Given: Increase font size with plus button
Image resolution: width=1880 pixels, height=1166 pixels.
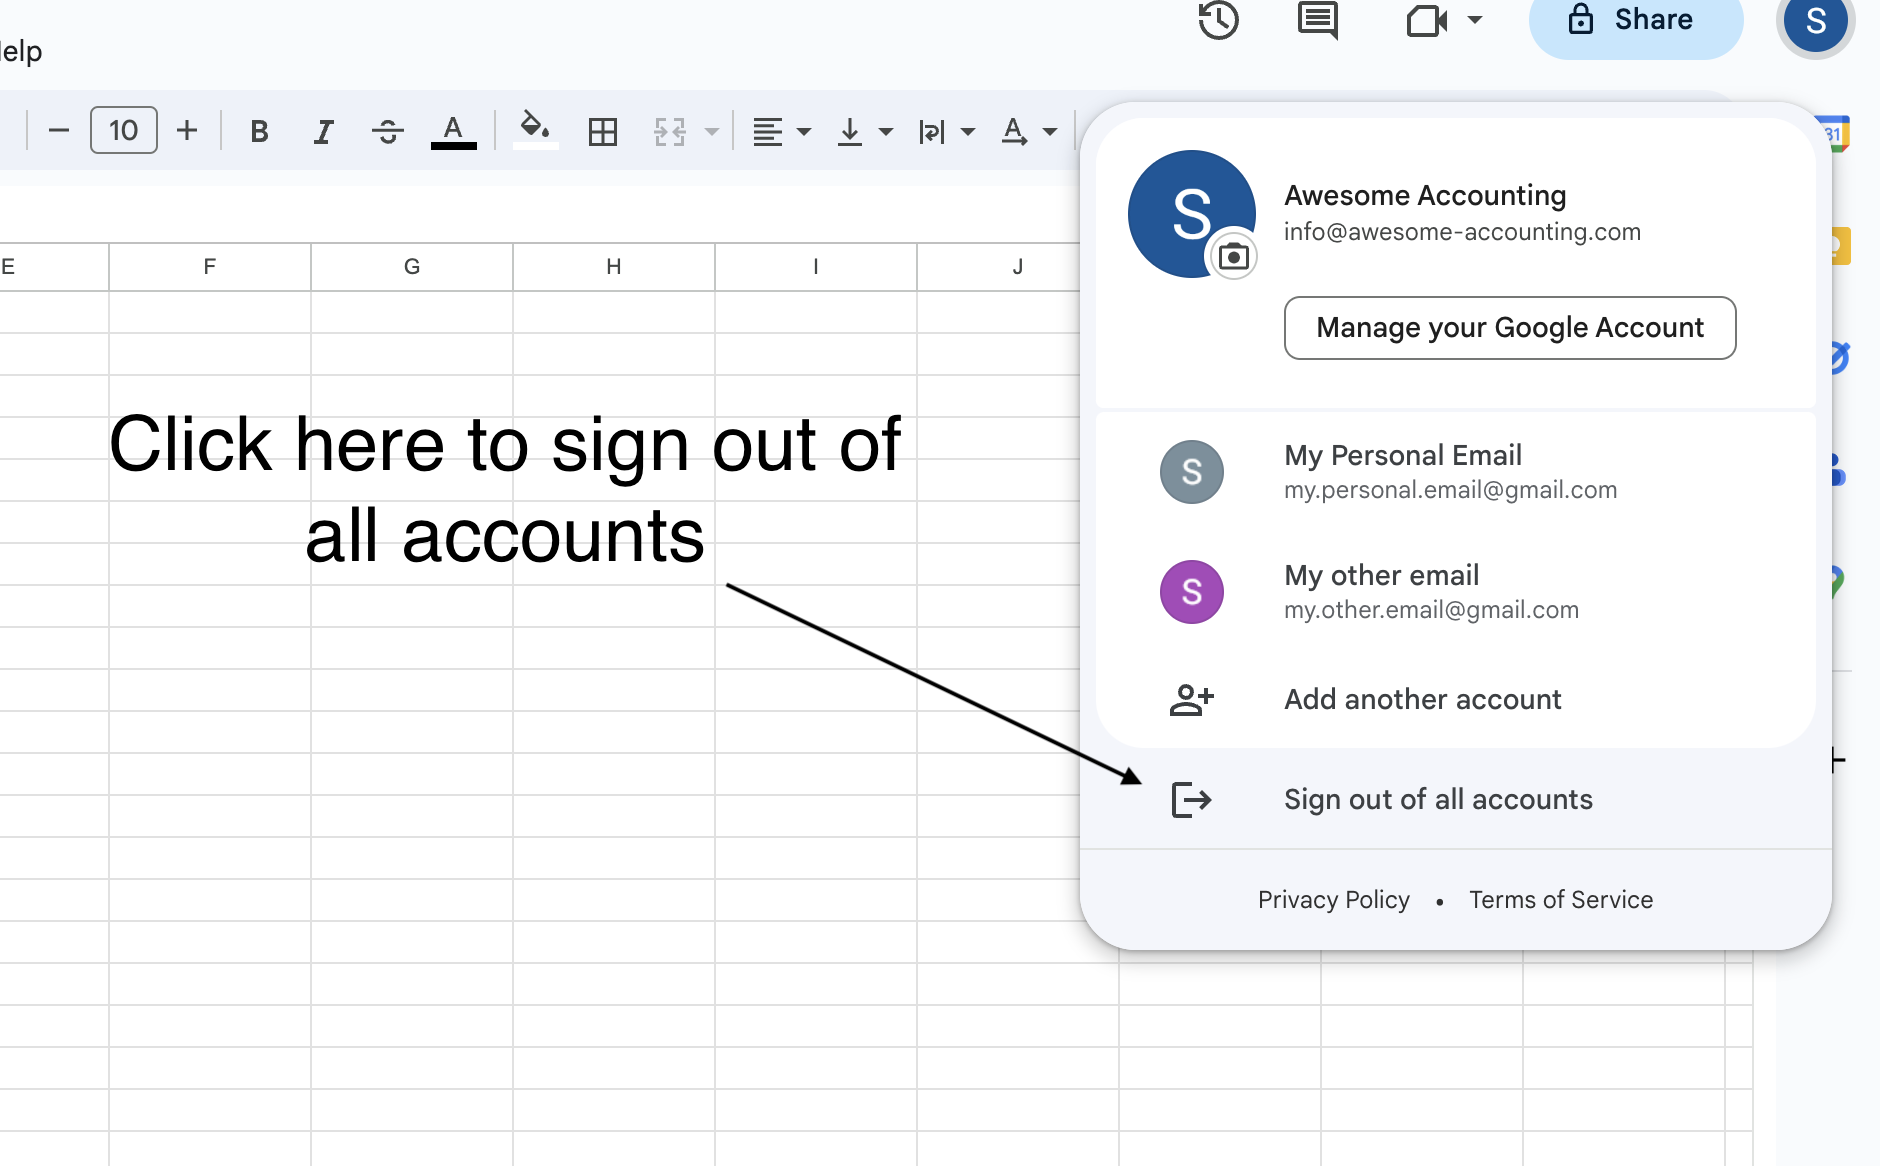Looking at the screenshot, I should click(187, 130).
